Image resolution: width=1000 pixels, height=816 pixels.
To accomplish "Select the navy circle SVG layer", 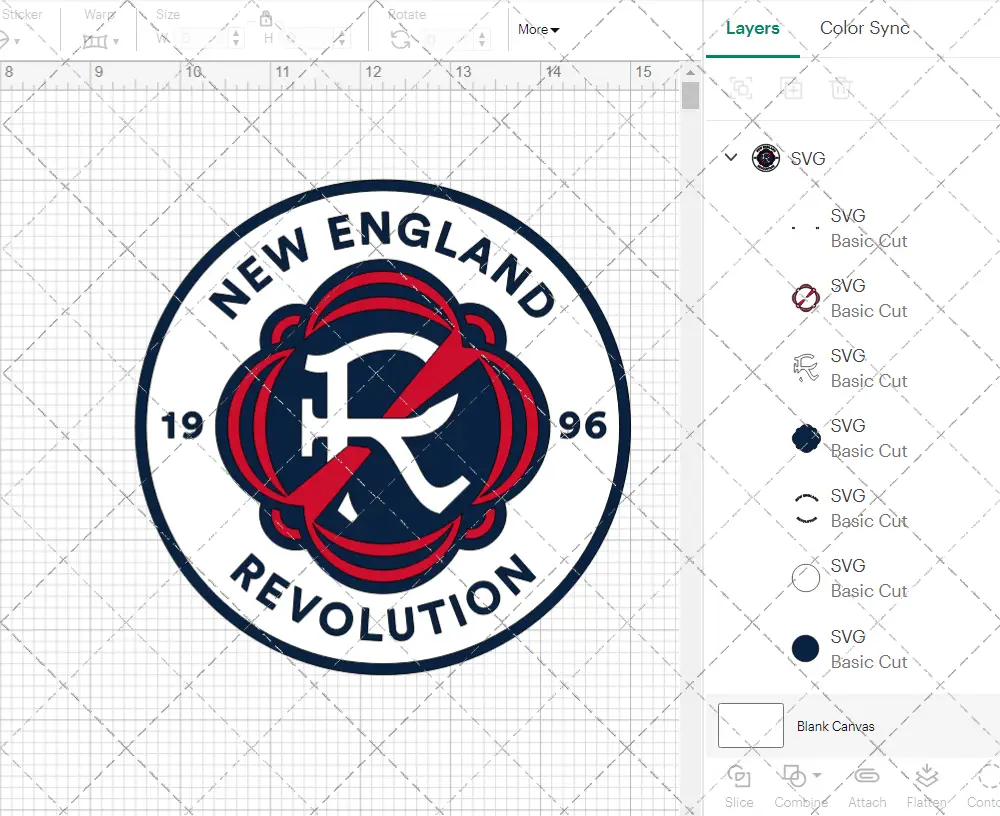I will 851,649.
